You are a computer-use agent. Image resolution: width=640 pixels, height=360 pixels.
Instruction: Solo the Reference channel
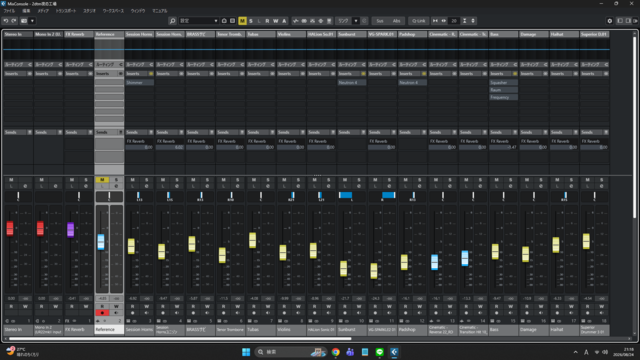pyautogui.click(x=116, y=180)
